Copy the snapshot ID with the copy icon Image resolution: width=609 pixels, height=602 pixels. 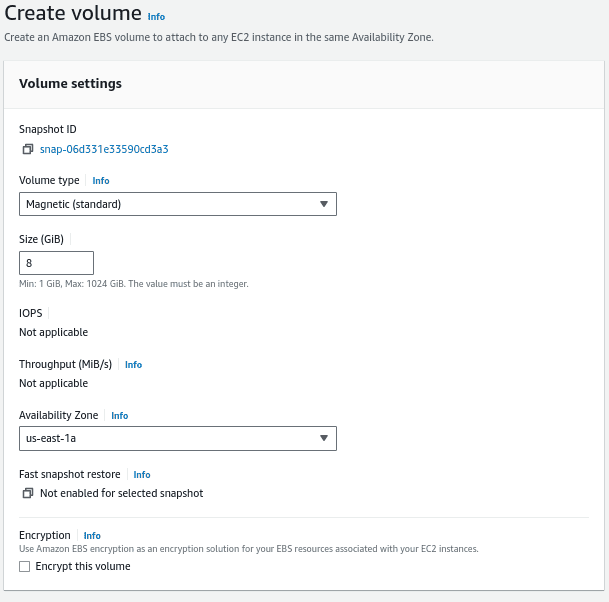pyautogui.click(x=28, y=149)
